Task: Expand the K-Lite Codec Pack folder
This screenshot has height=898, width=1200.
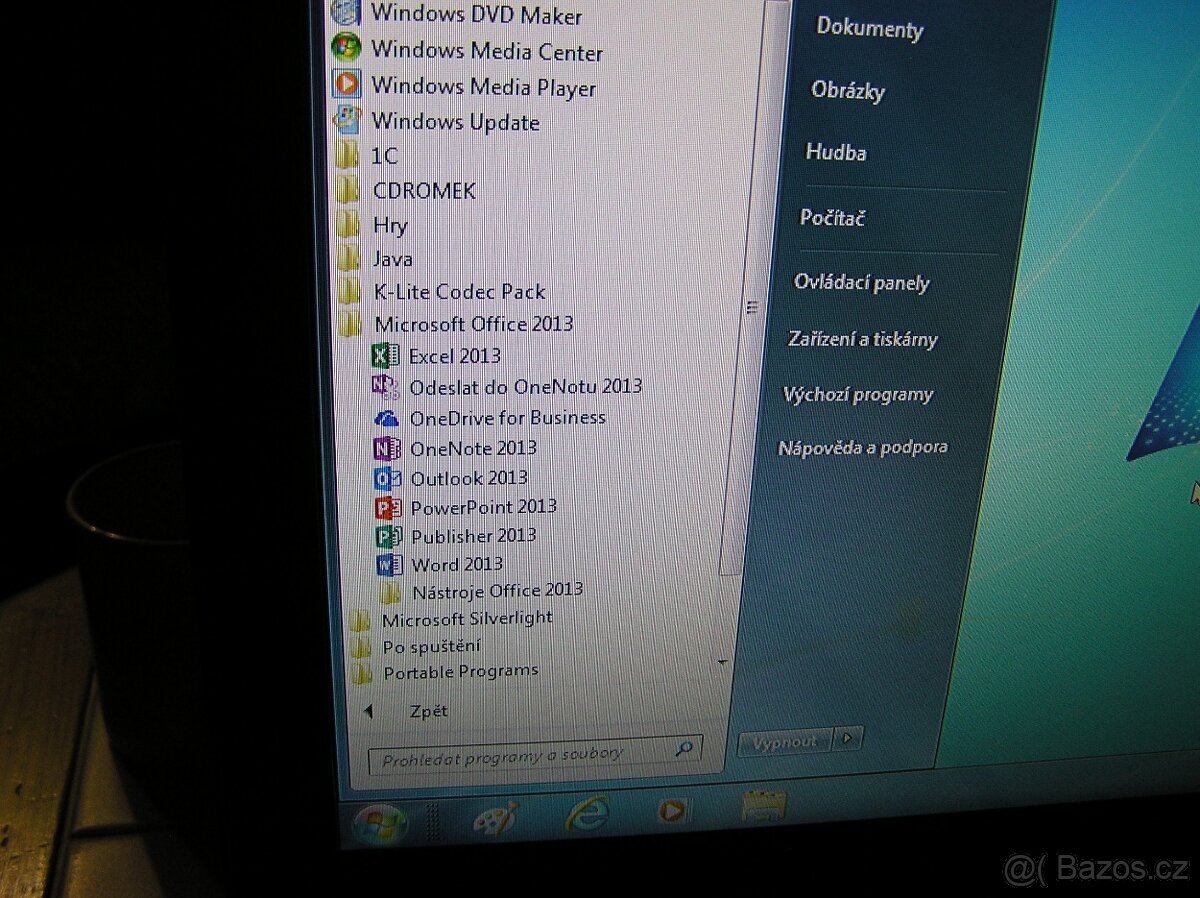Action: click(459, 292)
